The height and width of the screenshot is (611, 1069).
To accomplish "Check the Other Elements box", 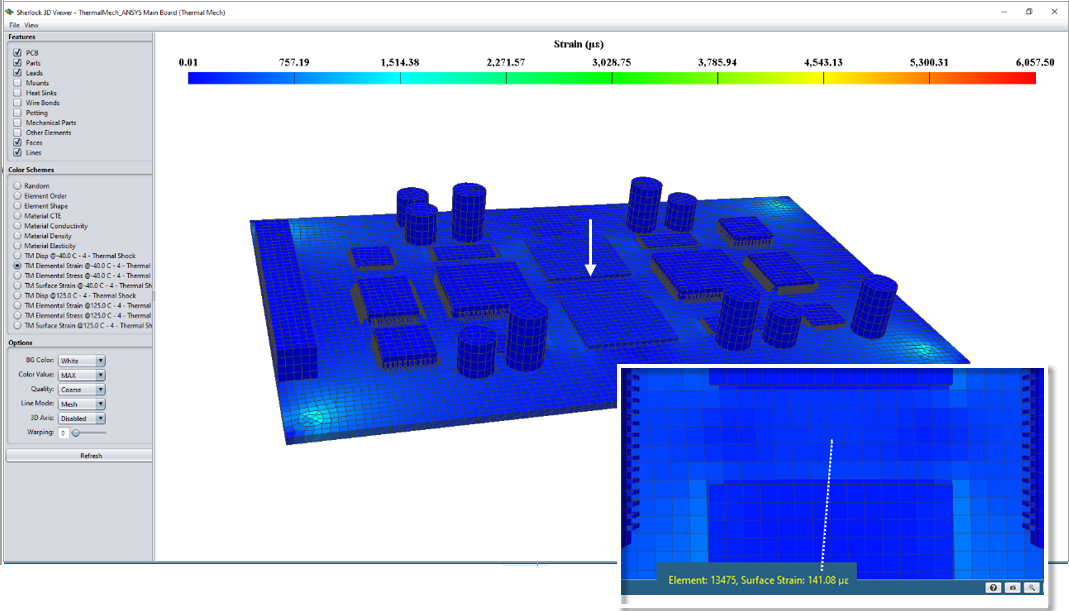I will (17, 132).
